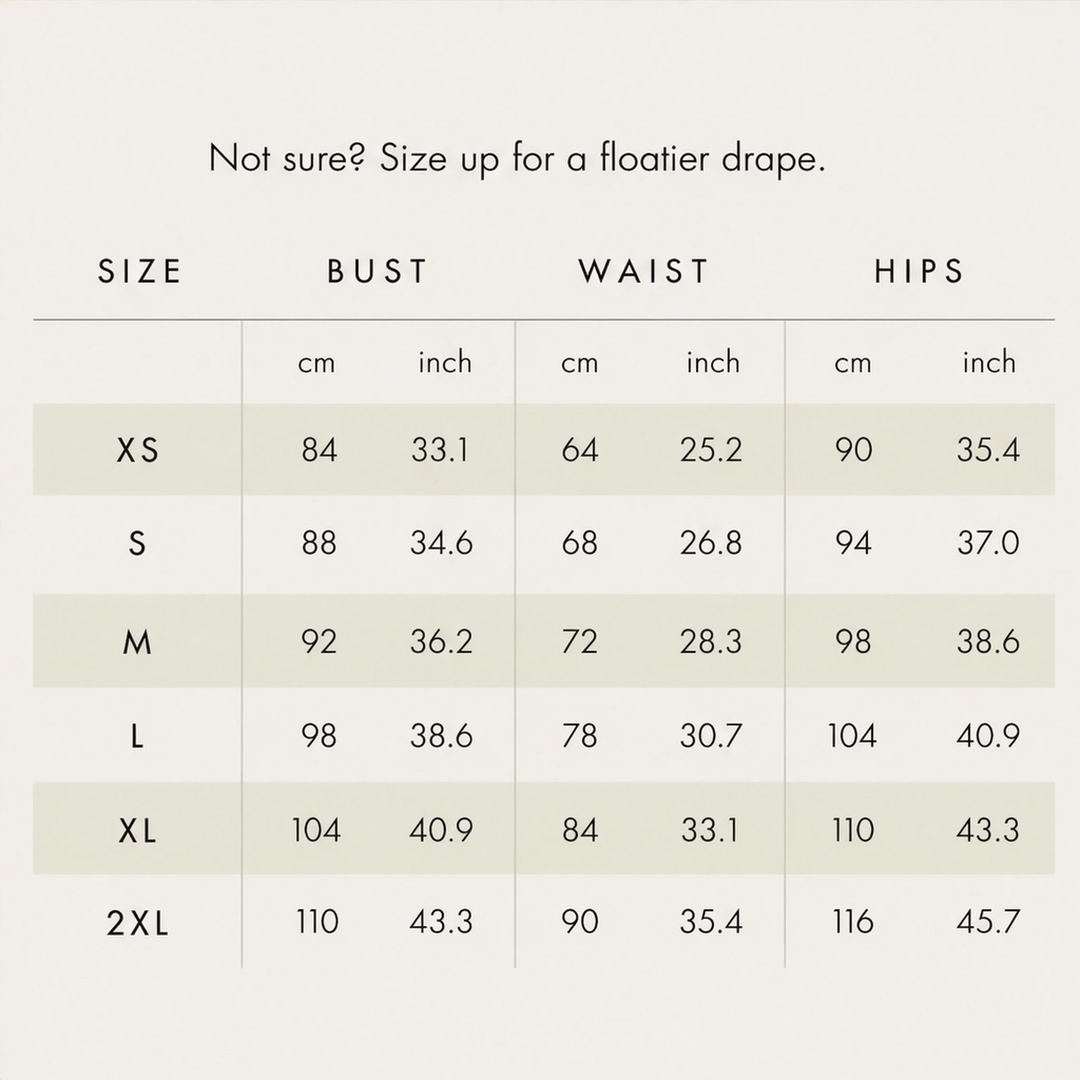Click waist cm value 78 for L
This screenshot has width=1080, height=1080.
coord(579,736)
